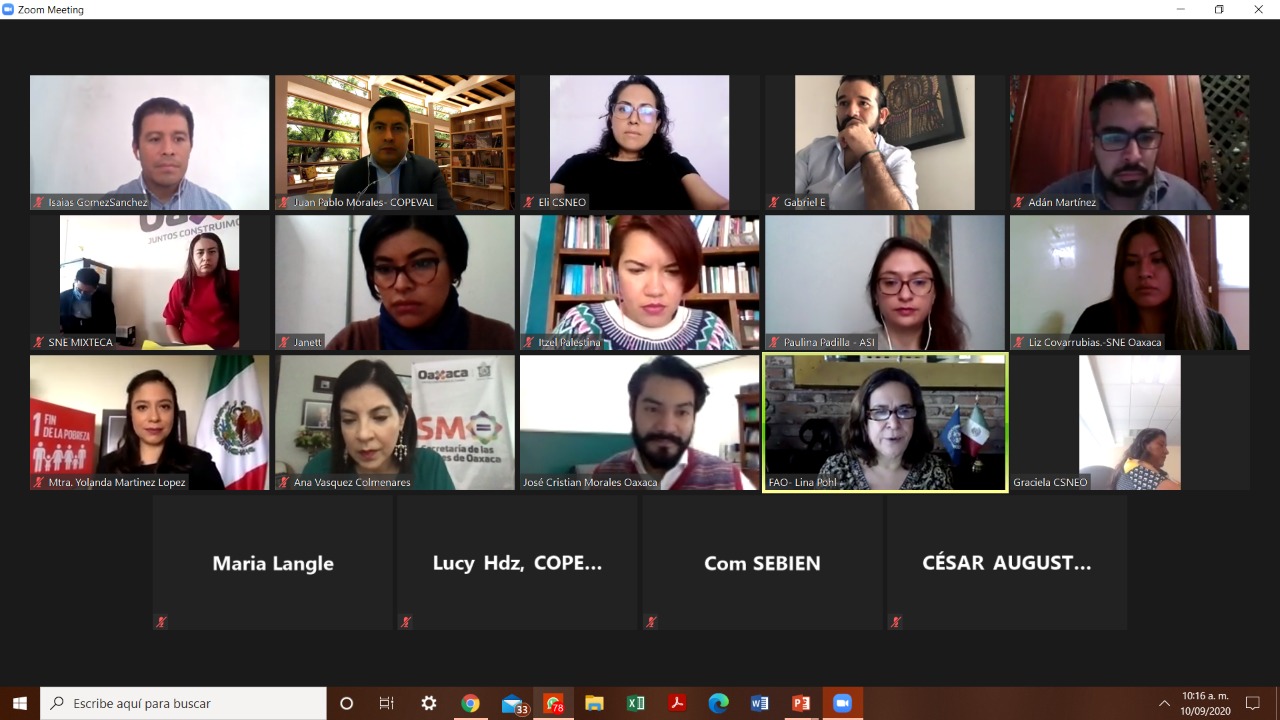Open Mail app with 33 badge
Image resolution: width=1280 pixels, height=720 pixels.
click(x=513, y=704)
